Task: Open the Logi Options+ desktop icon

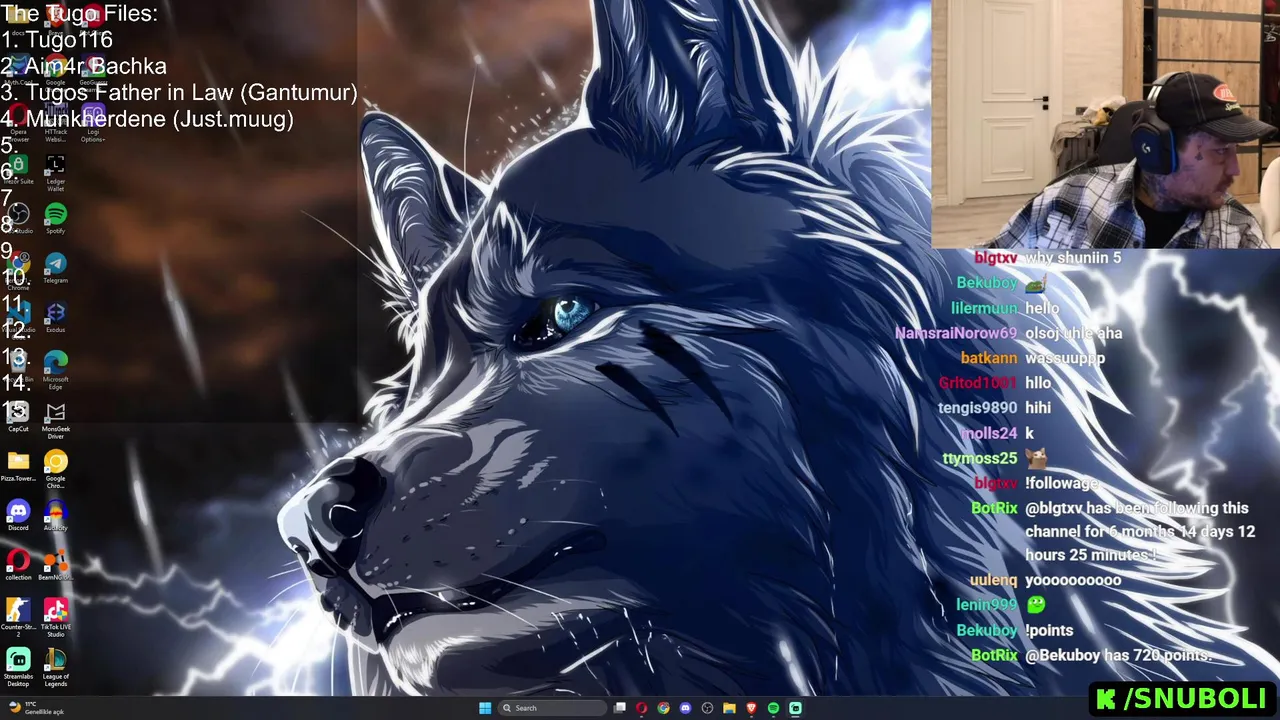Action: click(93, 122)
